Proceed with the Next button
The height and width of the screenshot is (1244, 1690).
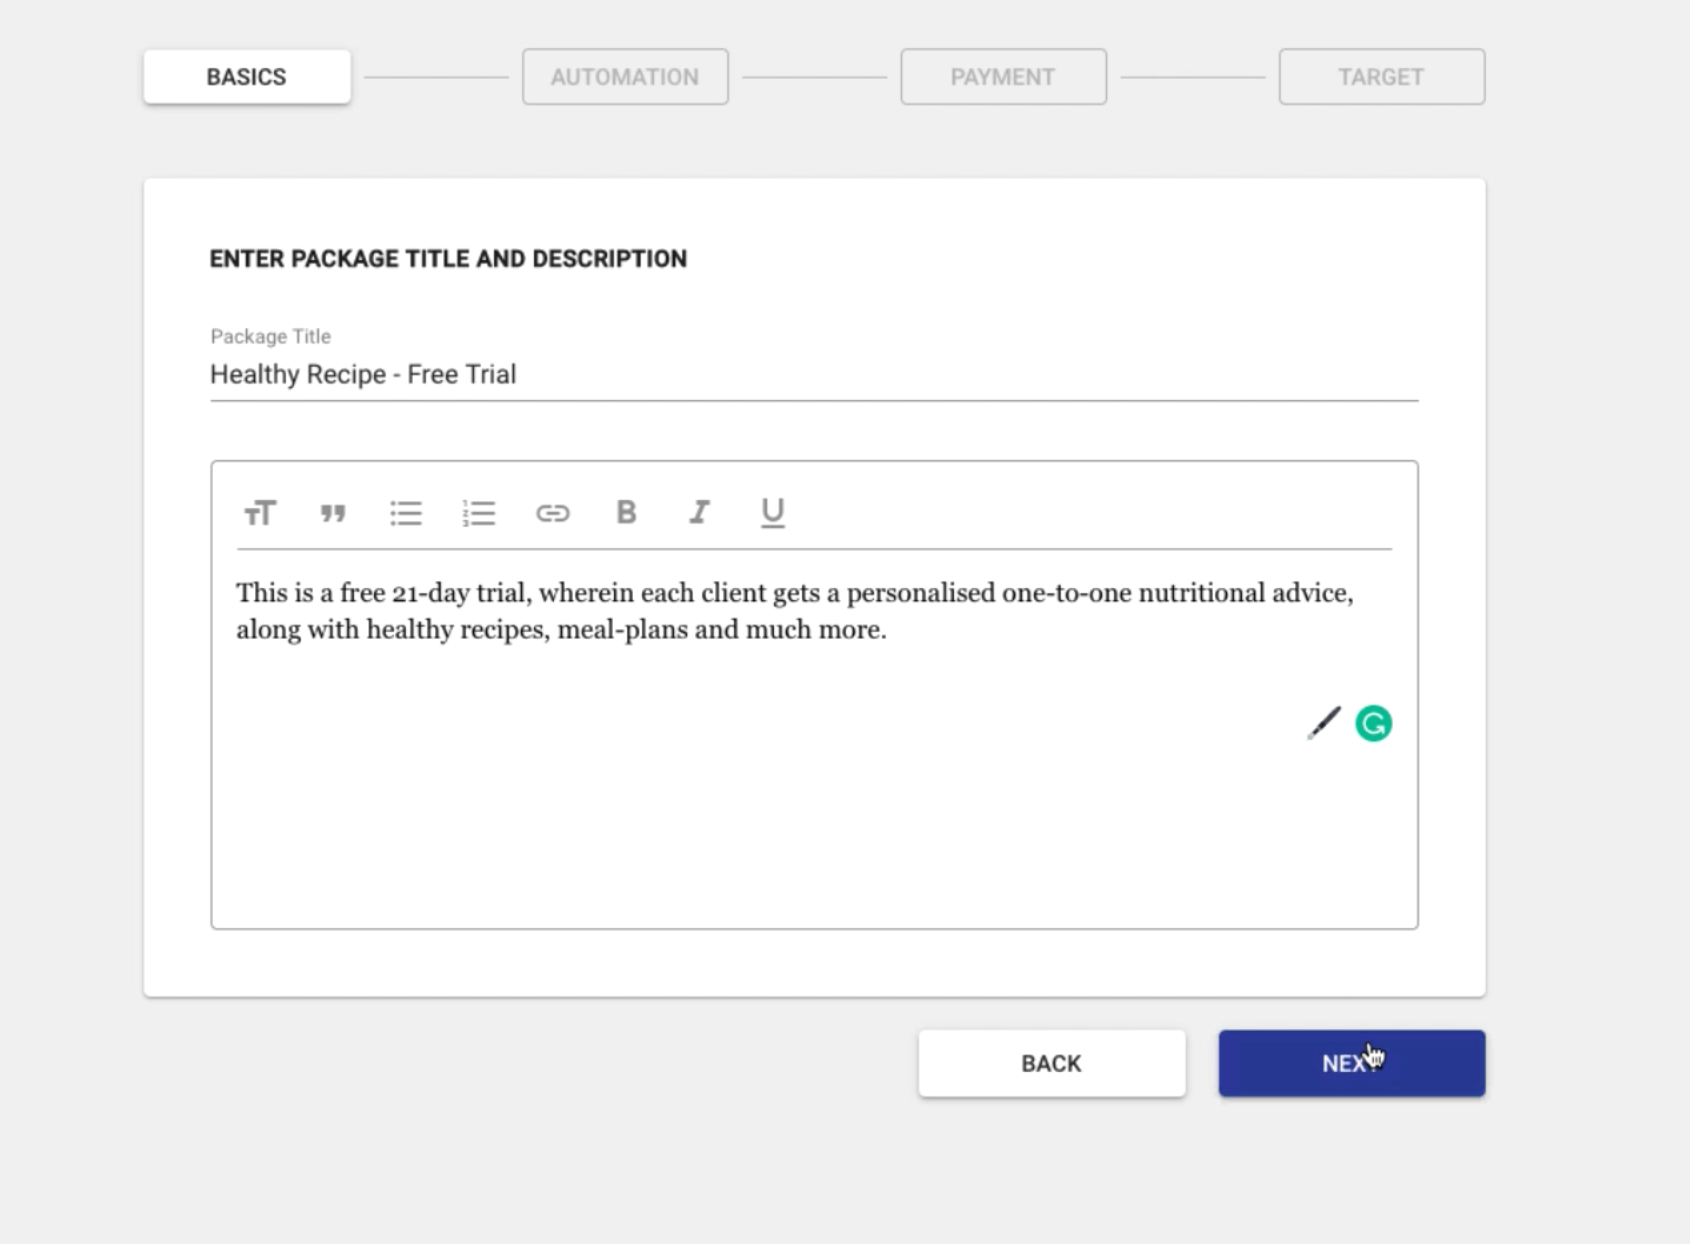[x=1351, y=1063]
